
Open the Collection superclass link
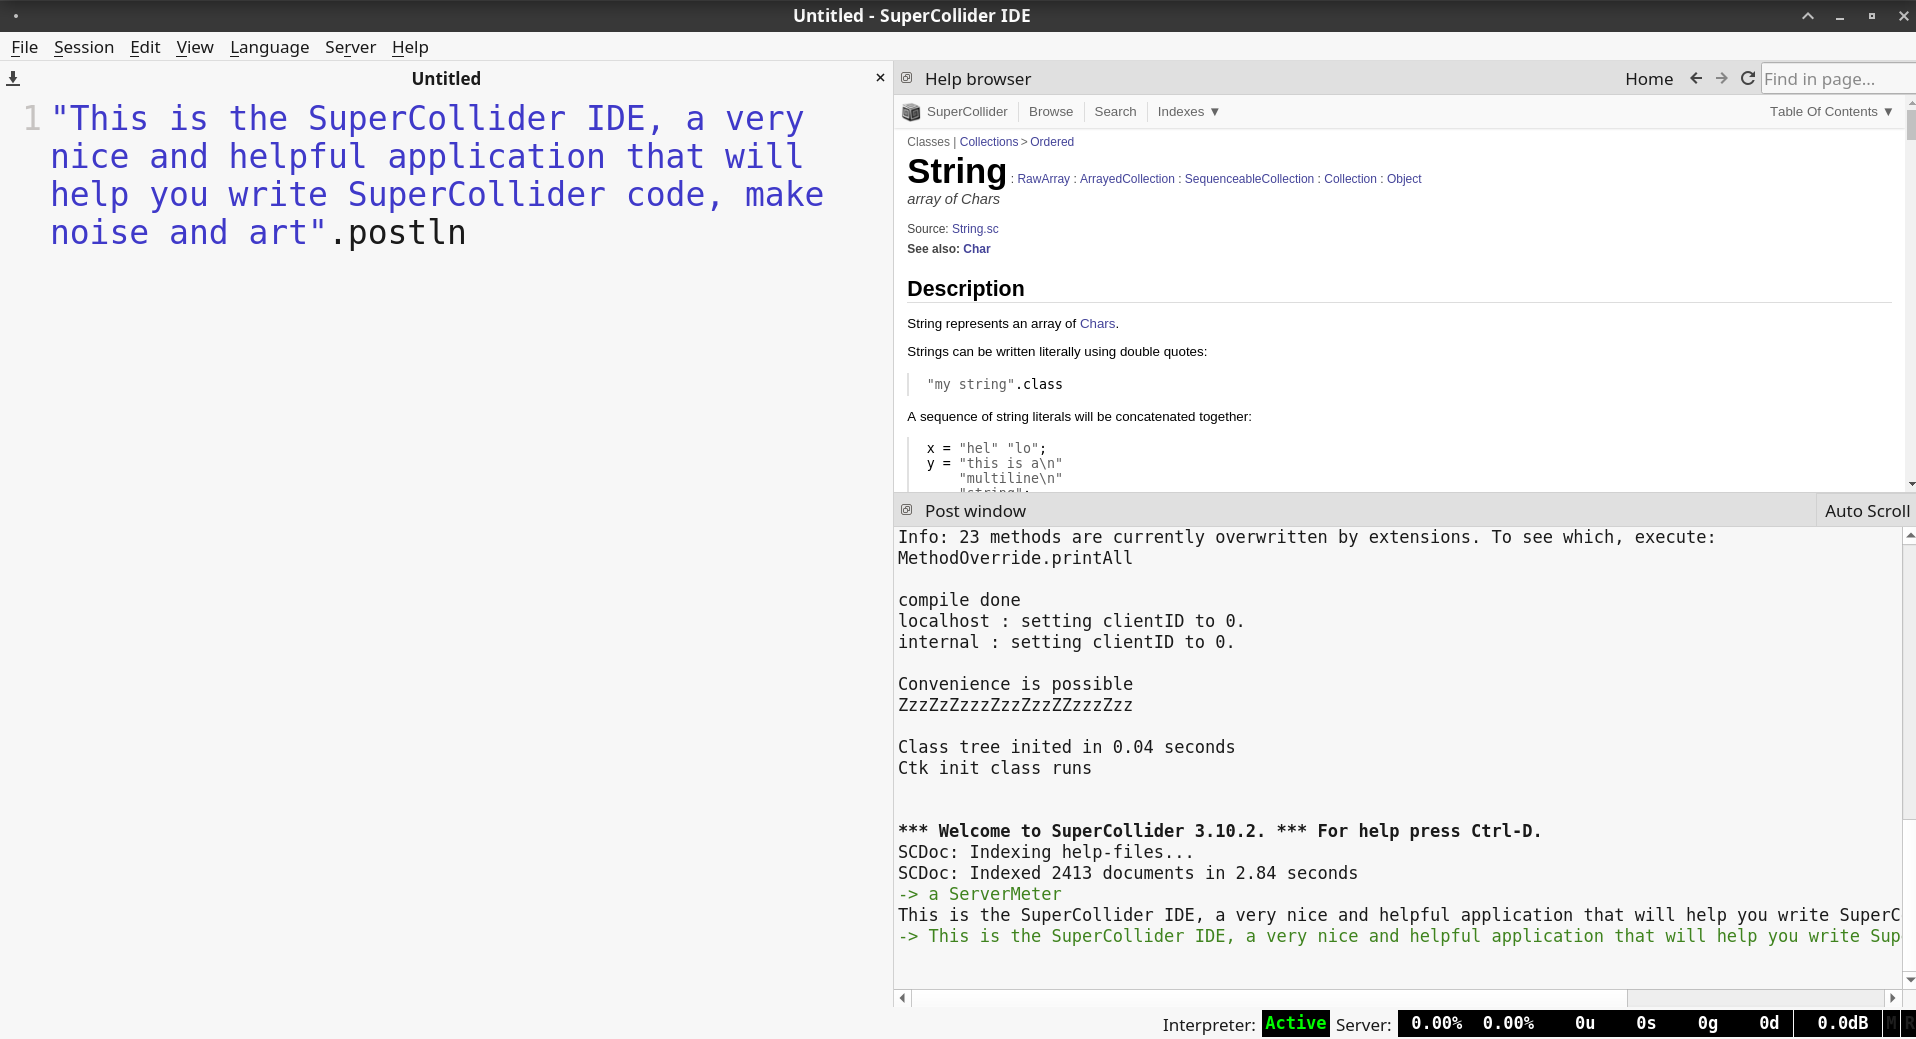[x=1350, y=179]
